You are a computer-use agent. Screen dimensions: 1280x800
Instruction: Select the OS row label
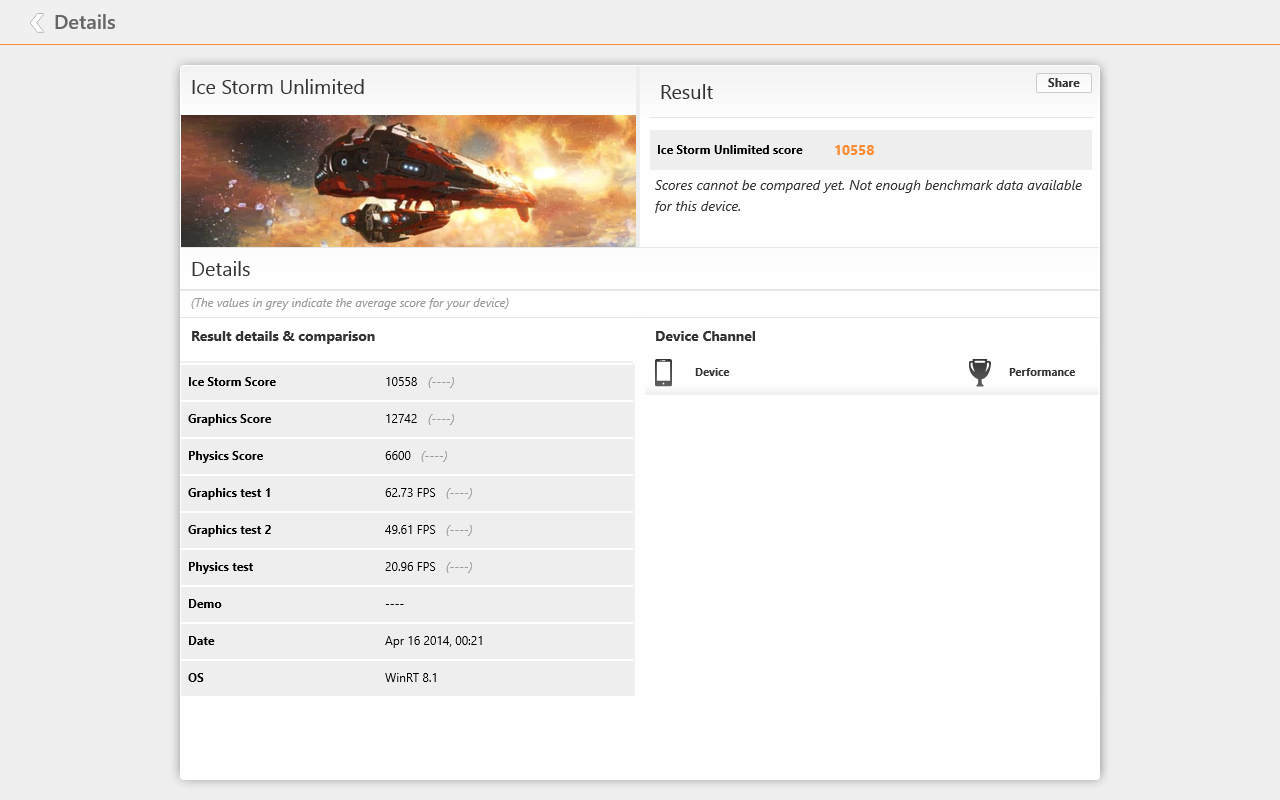[196, 678]
